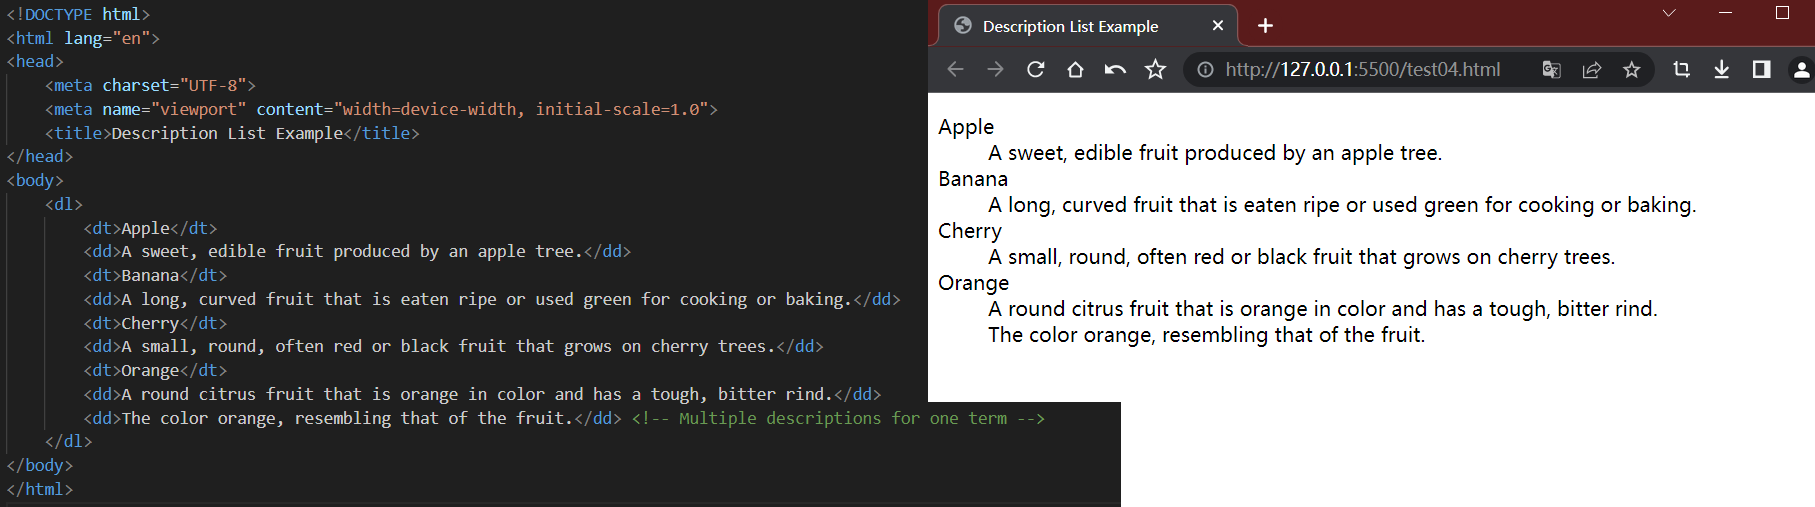Viewport: 1815px width, 507px height.
Task: Click the <dd>A small, round code line
Action: point(454,346)
